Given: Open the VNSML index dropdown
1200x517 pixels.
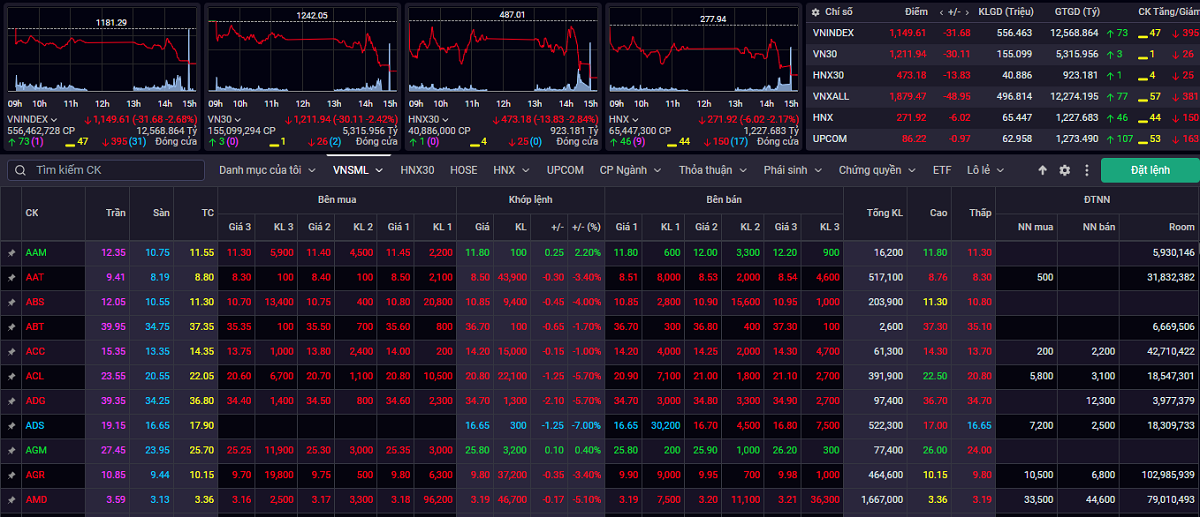Looking at the screenshot, I should tap(358, 170).
